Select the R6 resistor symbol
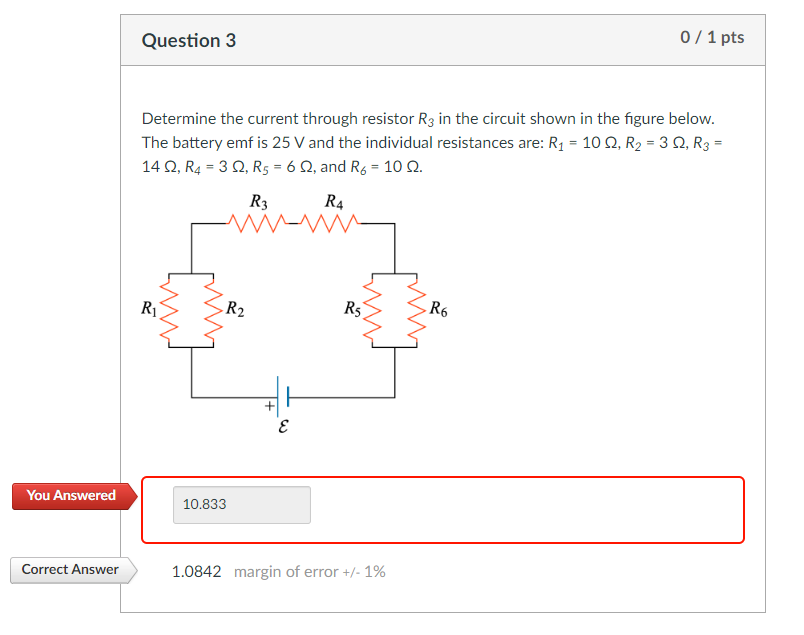The width and height of the screenshot is (804, 635). click(415, 310)
